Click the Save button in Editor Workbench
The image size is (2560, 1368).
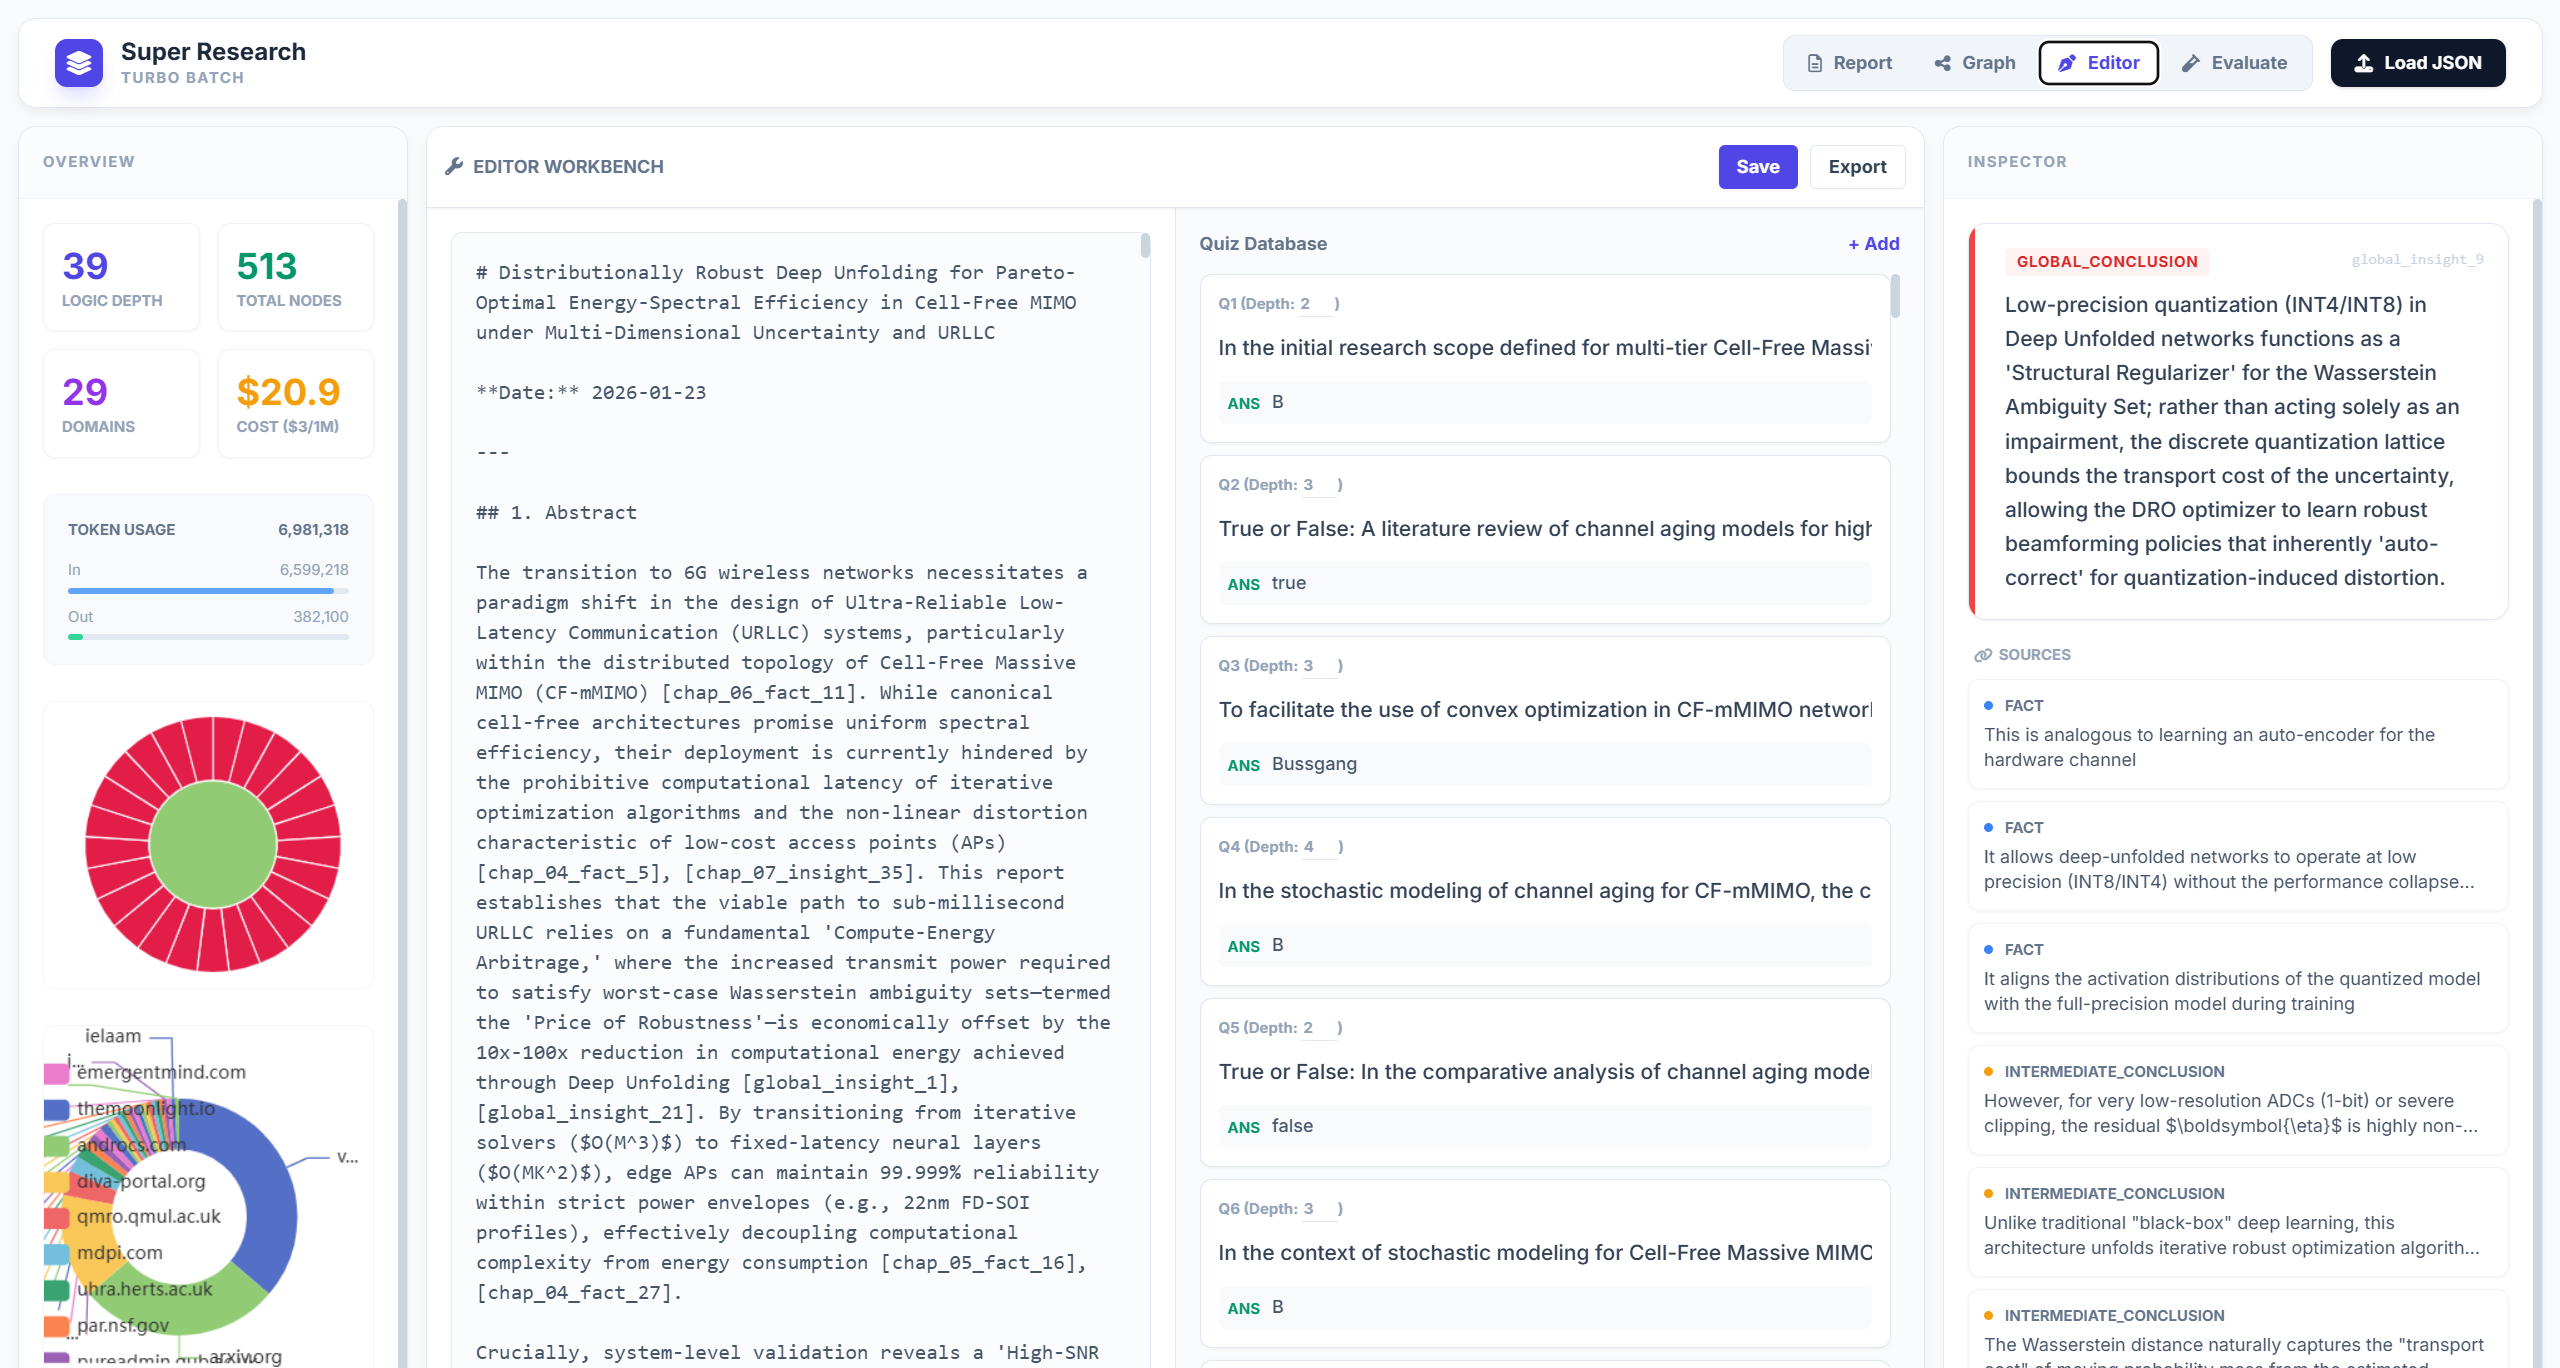pyautogui.click(x=1757, y=166)
